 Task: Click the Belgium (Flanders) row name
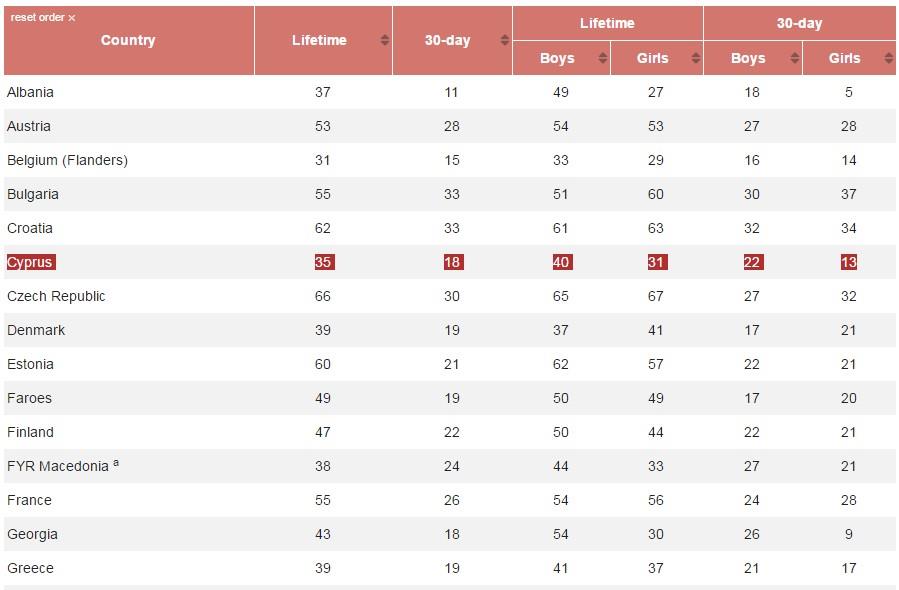[x=67, y=160]
